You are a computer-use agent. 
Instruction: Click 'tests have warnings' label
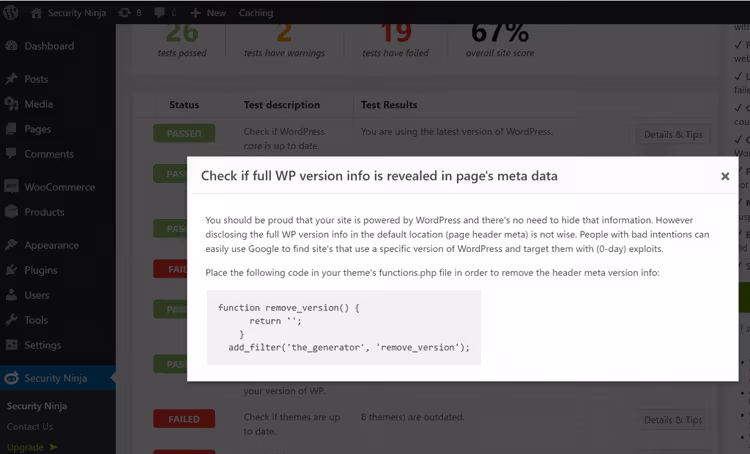click(x=284, y=53)
